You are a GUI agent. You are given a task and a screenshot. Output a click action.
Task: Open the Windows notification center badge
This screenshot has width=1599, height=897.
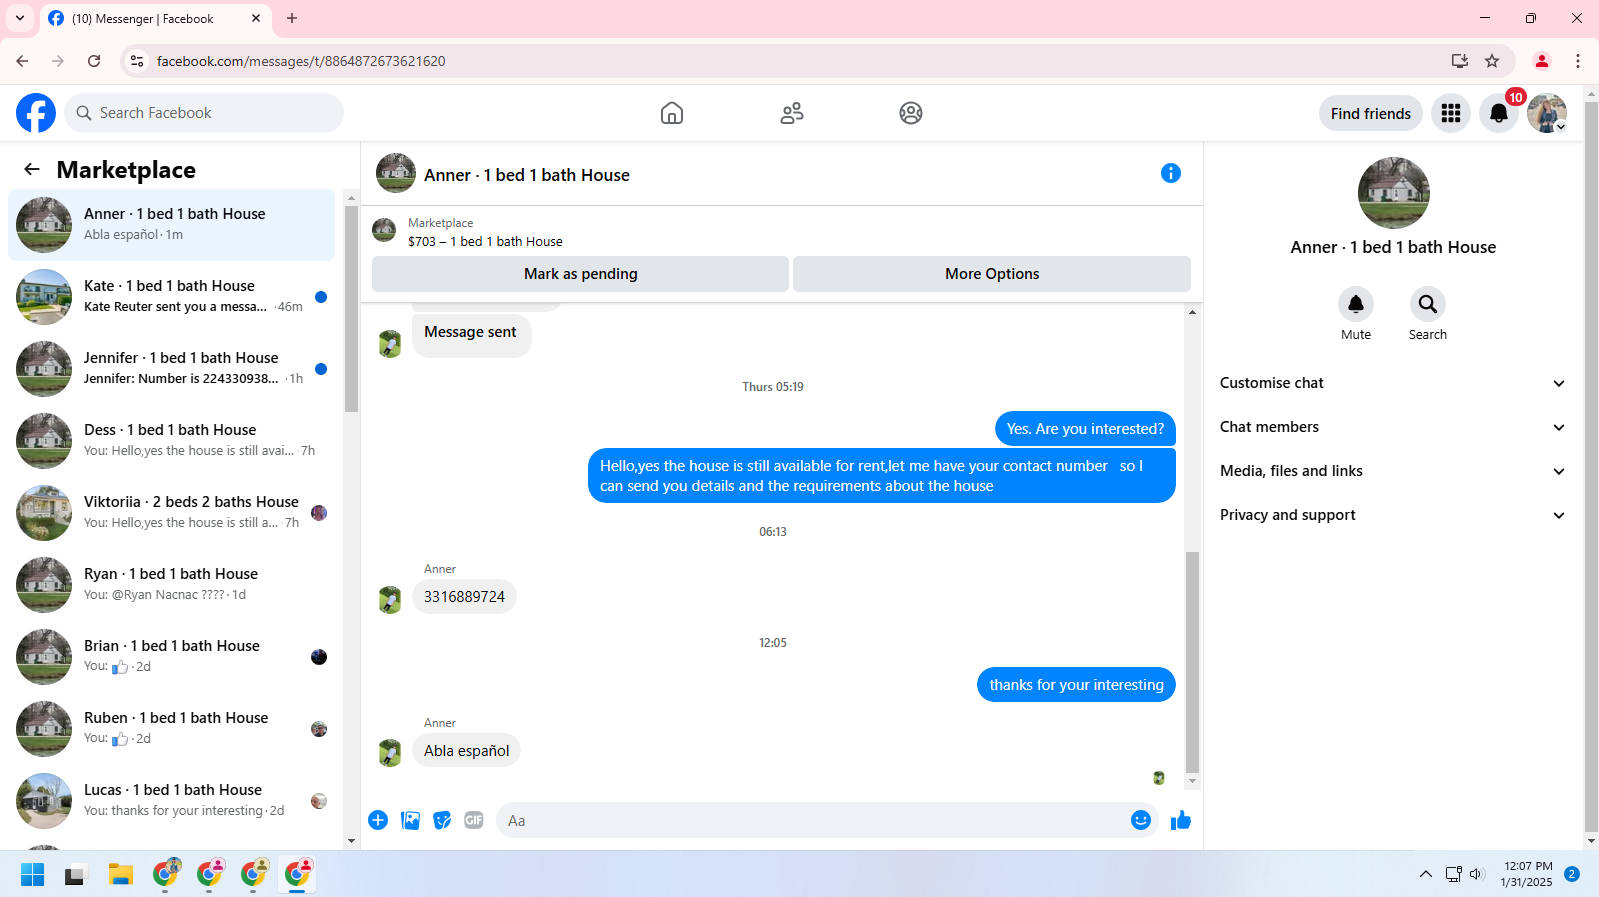click(x=1572, y=874)
